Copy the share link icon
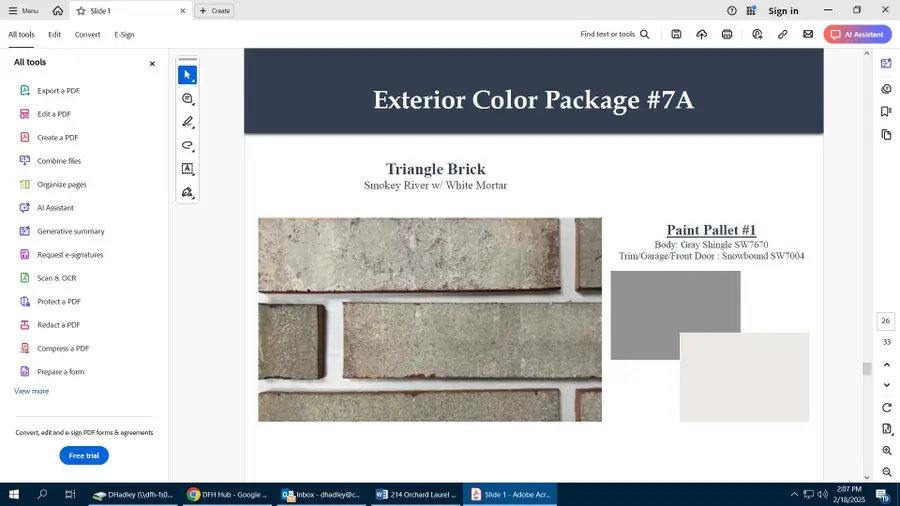 pyautogui.click(x=782, y=34)
